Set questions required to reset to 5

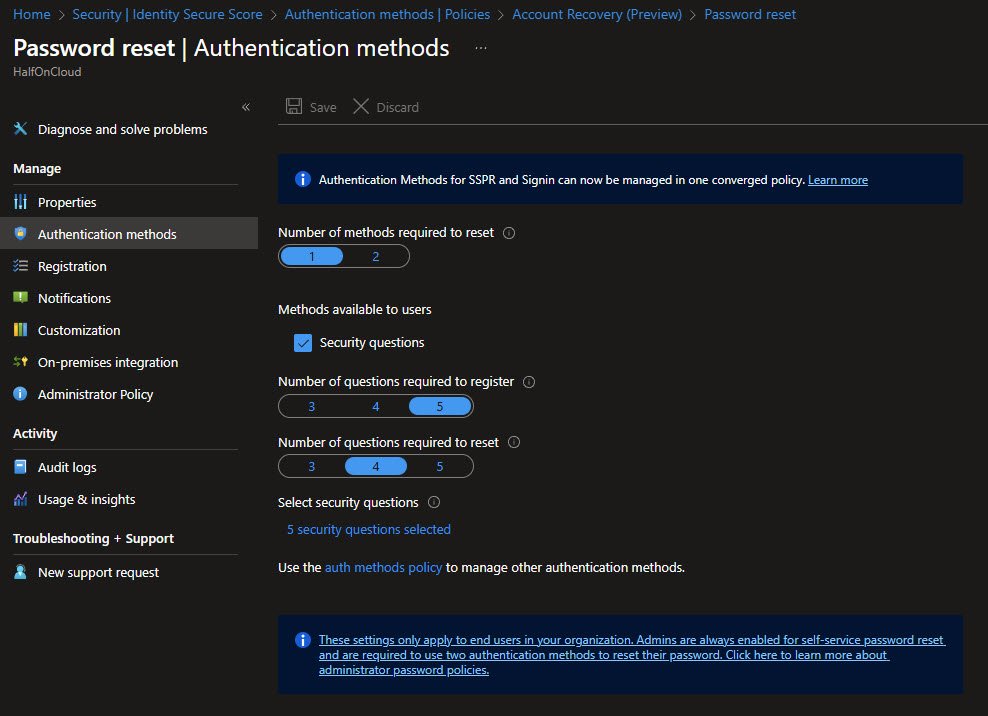(439, 466)
